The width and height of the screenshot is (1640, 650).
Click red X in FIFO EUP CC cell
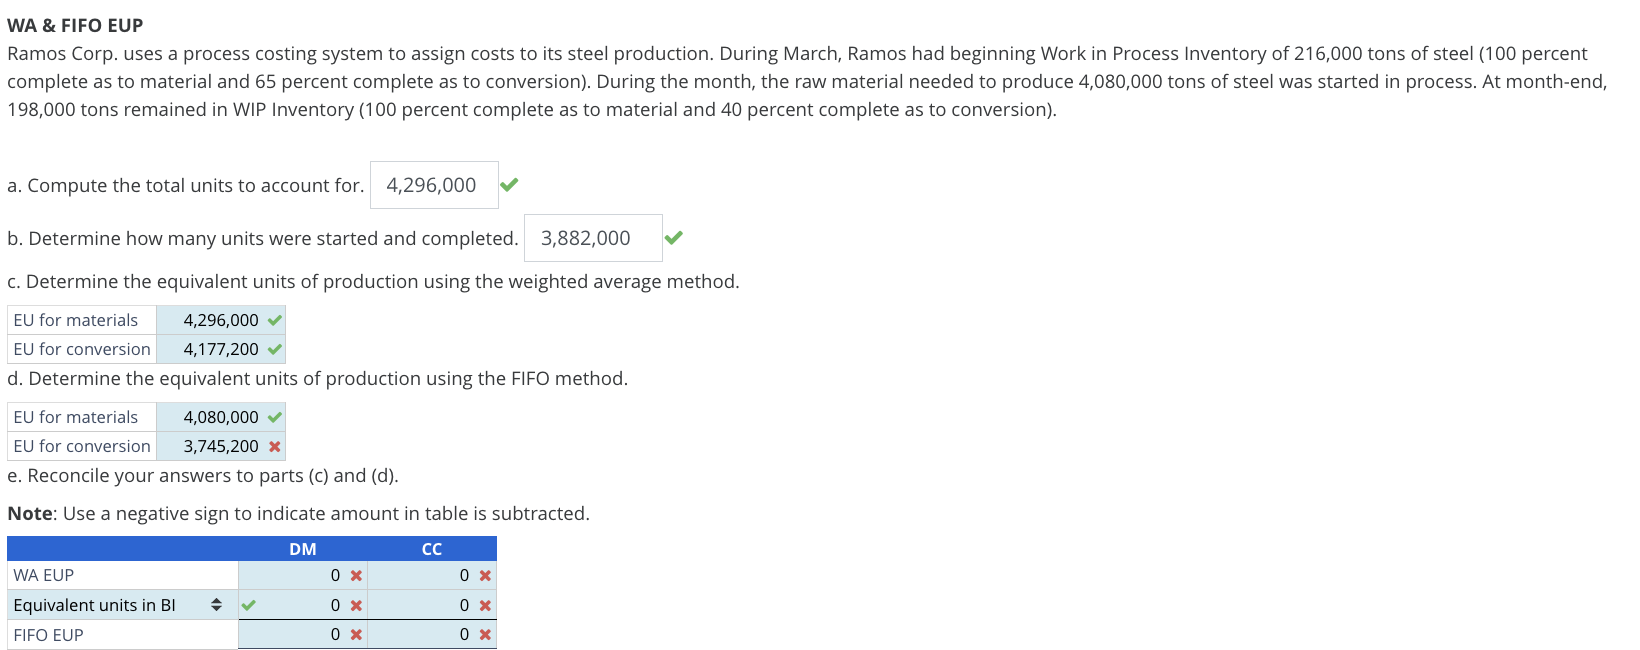485,635
